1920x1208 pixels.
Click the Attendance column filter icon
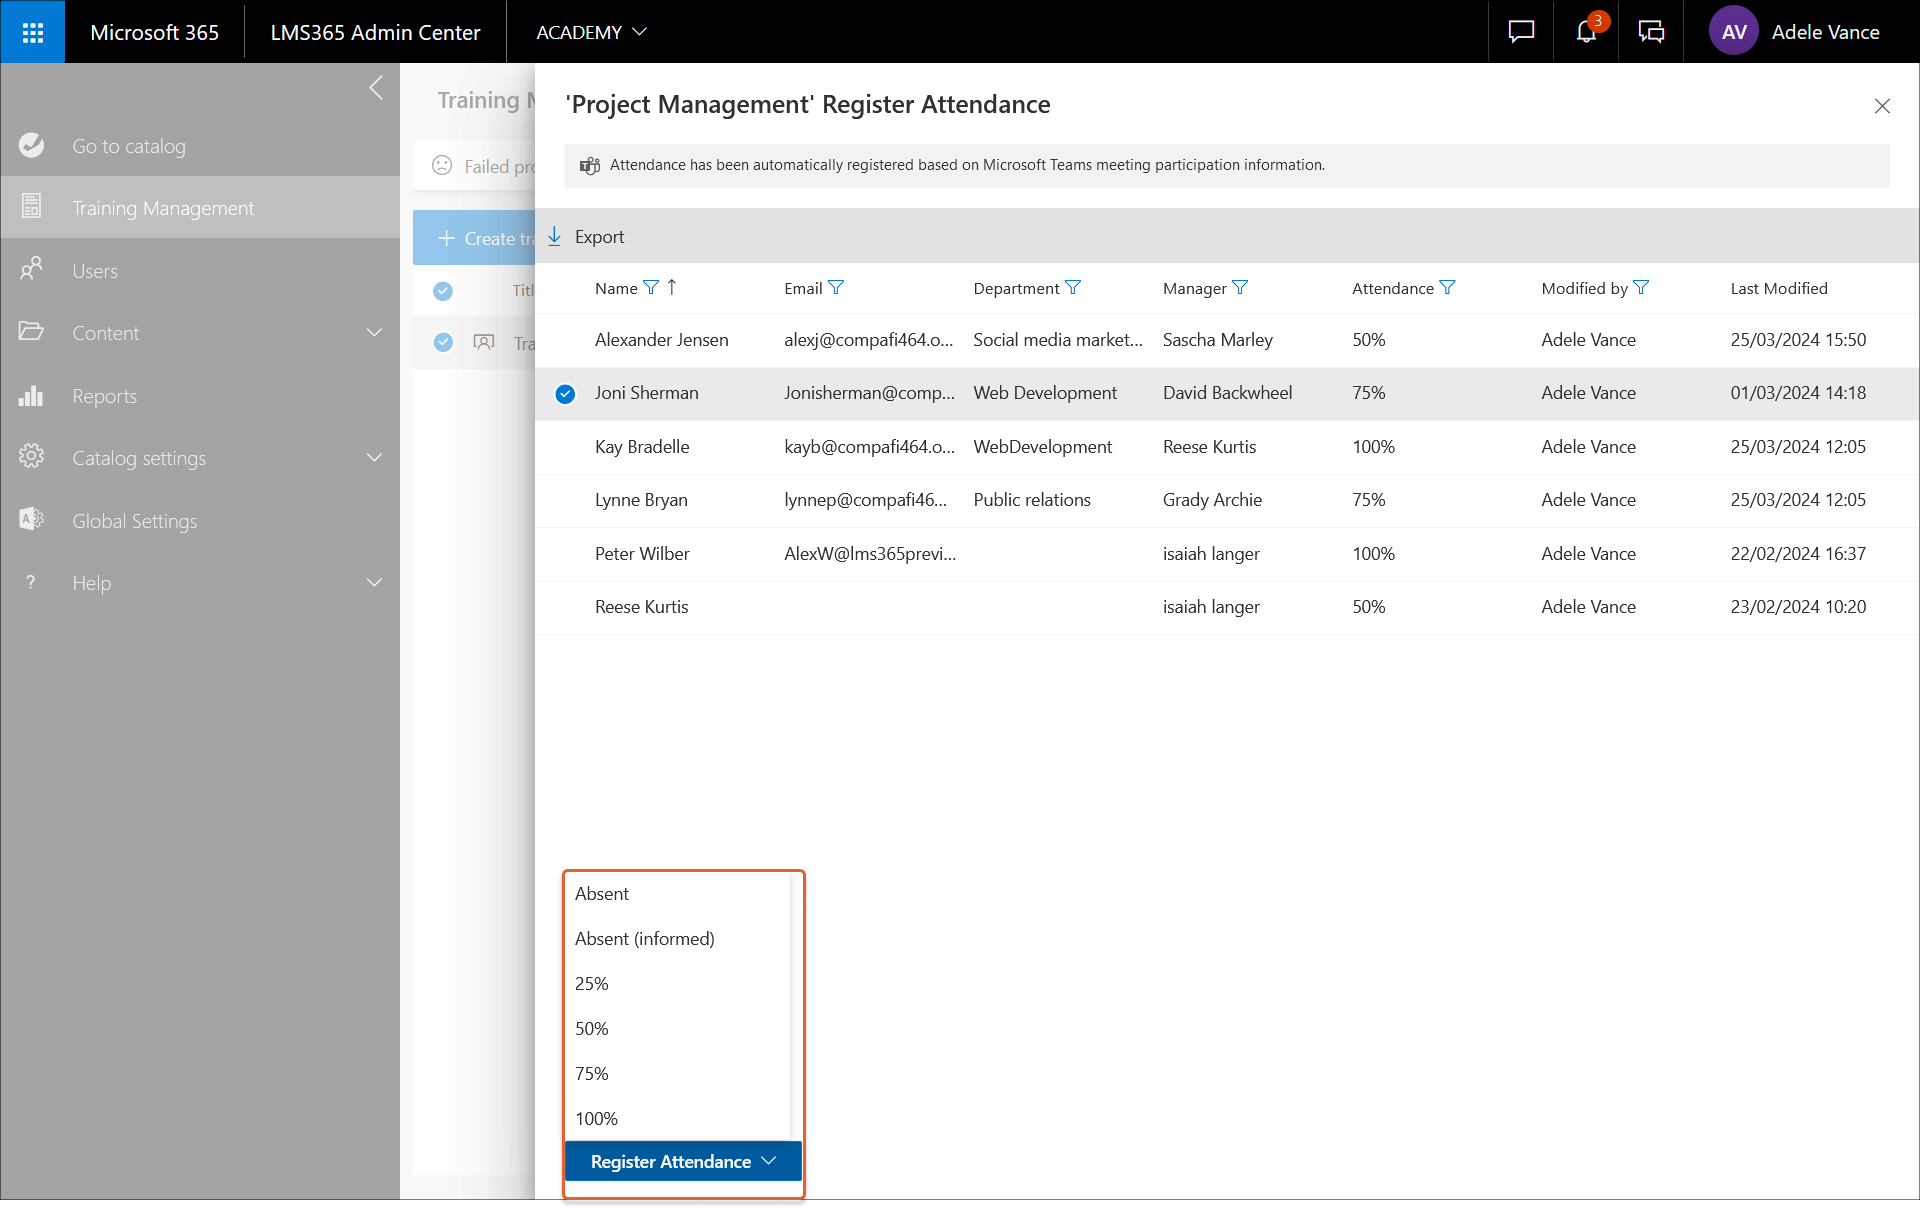(1447, 288)
